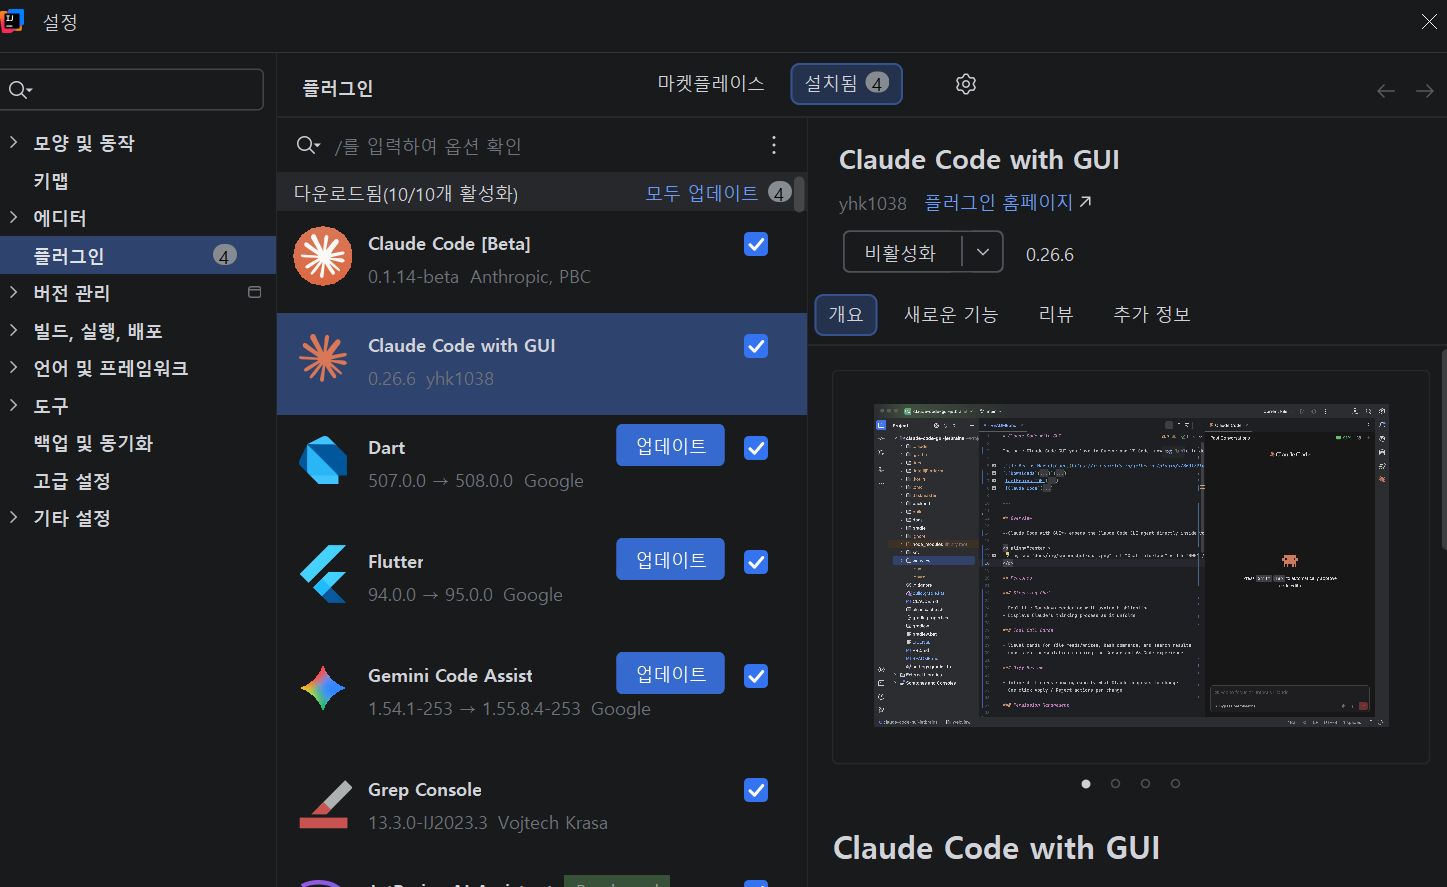This screenshot has height=887, width=1447.
Task: Switch to the 마켓플레이스 tab
Action: point(711,84)
